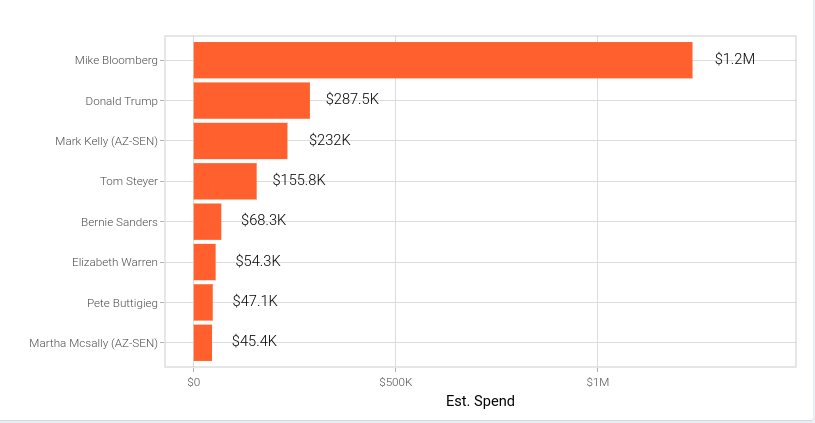Select the Bernie Sanders bar
815x423 pixels.
pyautogui.click(x=207, y=221)
